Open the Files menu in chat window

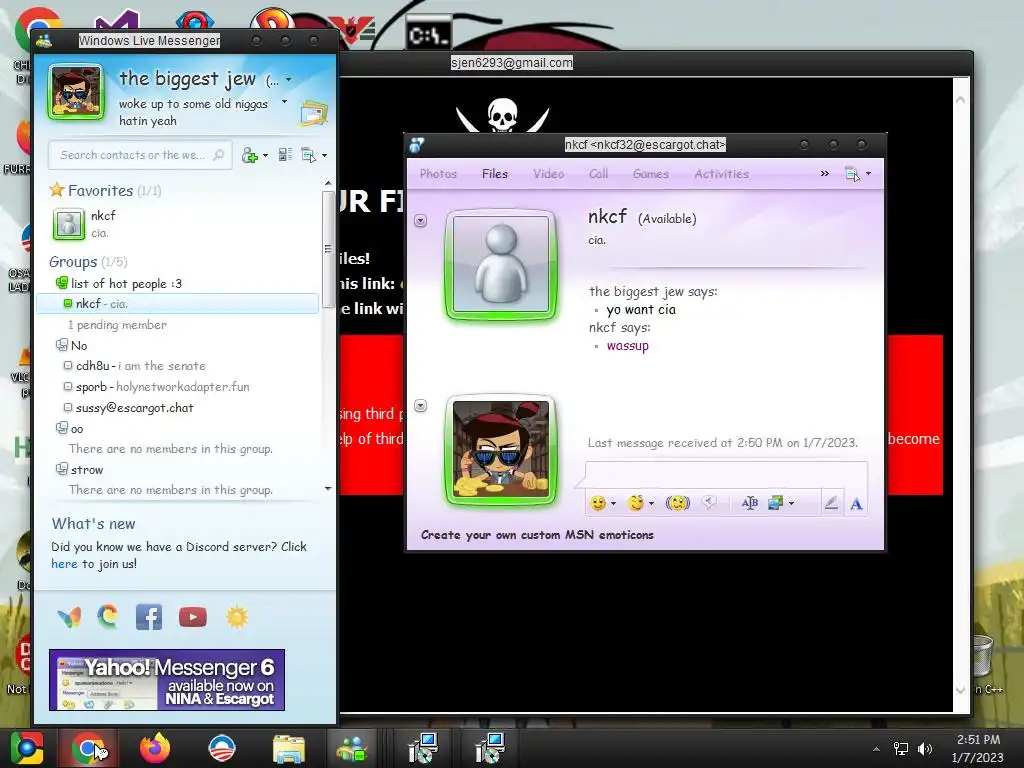[x=494, y=174]
